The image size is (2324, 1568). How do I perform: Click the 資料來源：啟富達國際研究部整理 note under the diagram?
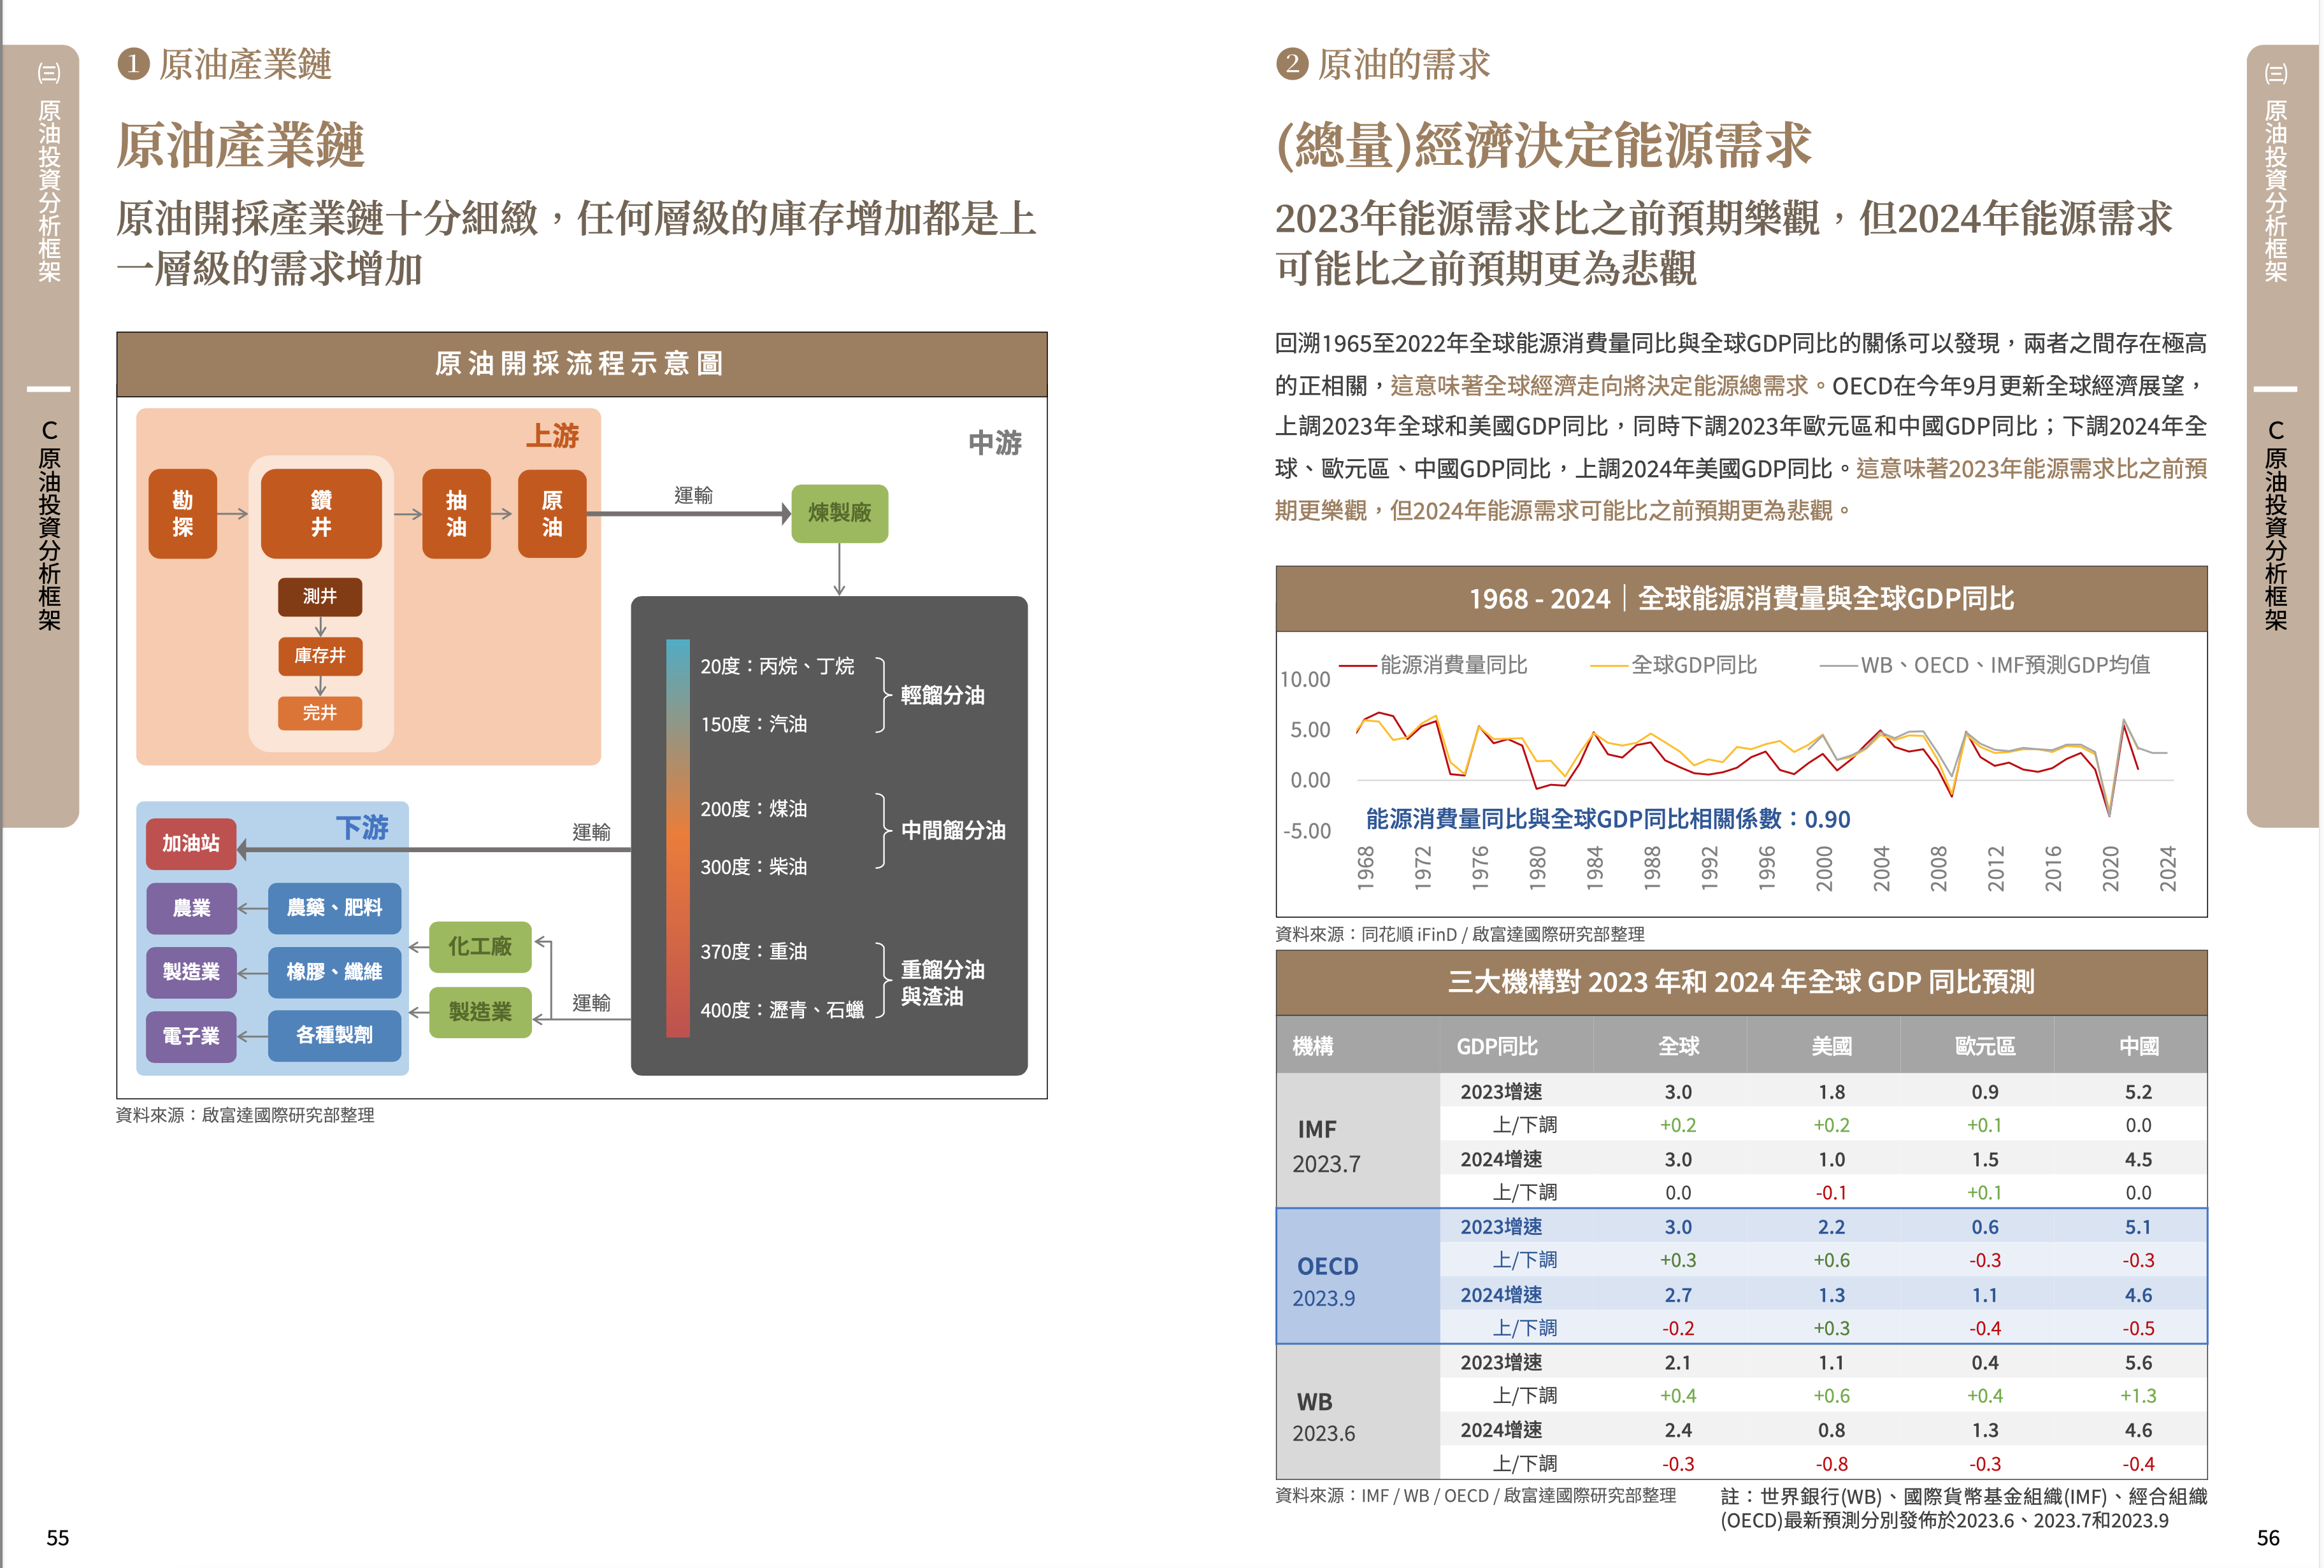245,1115
